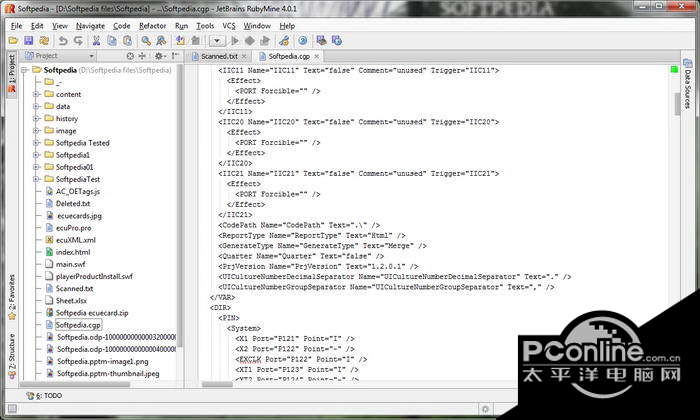The height and width of the screenshot is (420, 700).
Task: Open the Tools menu
Action: pos(205,26)
